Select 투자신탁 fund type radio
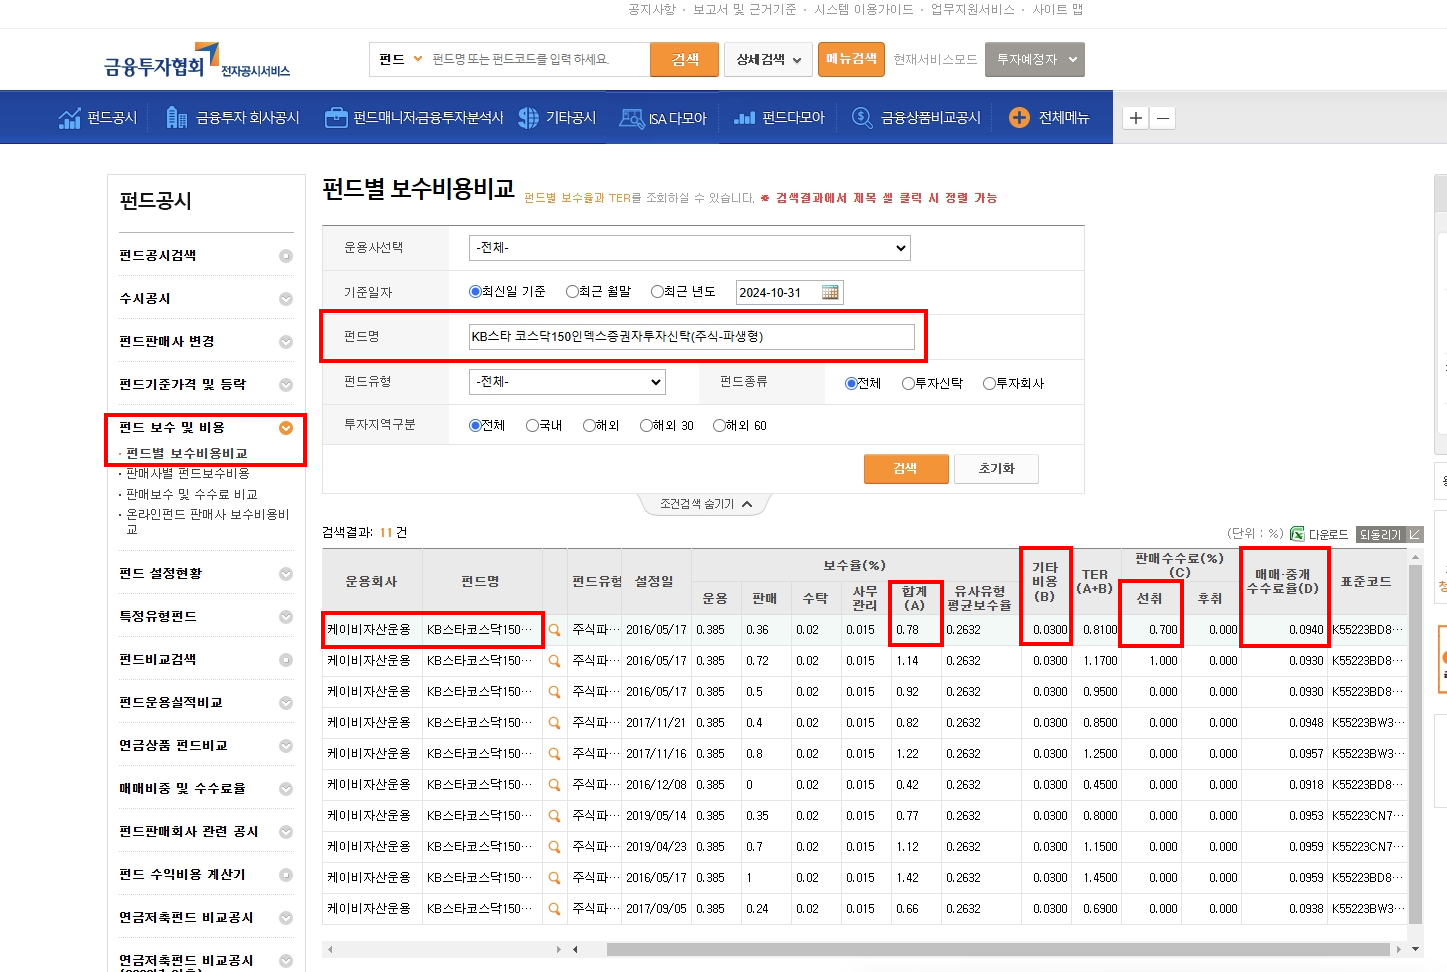The height and width of the screenshot is (972, 1447). tap(908, 383)
